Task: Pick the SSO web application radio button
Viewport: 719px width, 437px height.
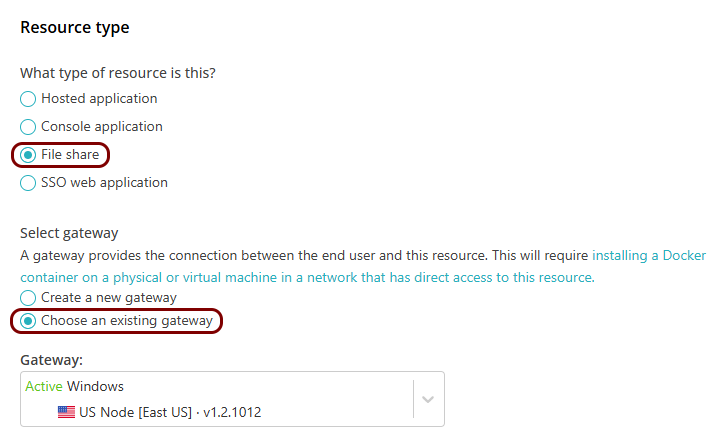Action: point(28,183)
